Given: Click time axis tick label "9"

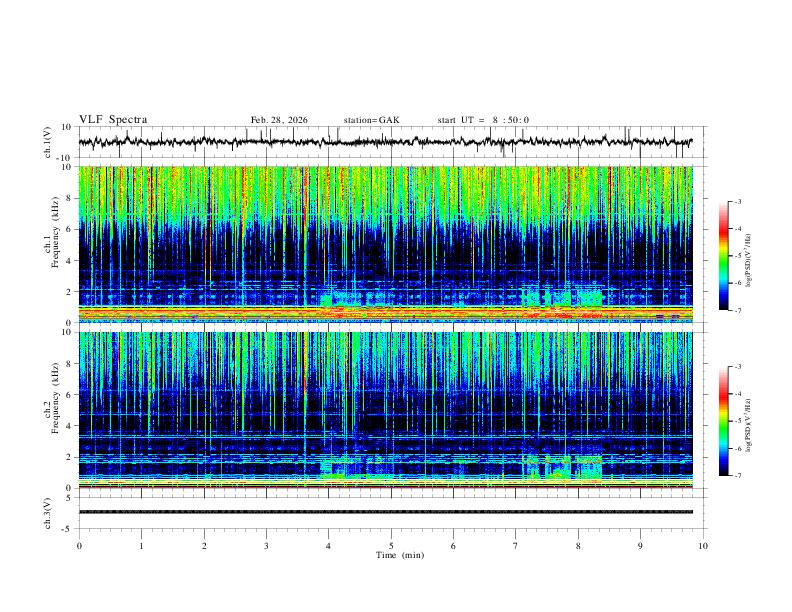Looking at the screenshot, I should (x=640, y=546).
